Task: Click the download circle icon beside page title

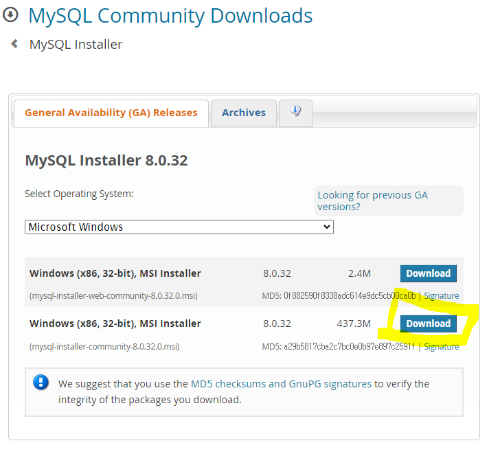Action: coord(10,15)
